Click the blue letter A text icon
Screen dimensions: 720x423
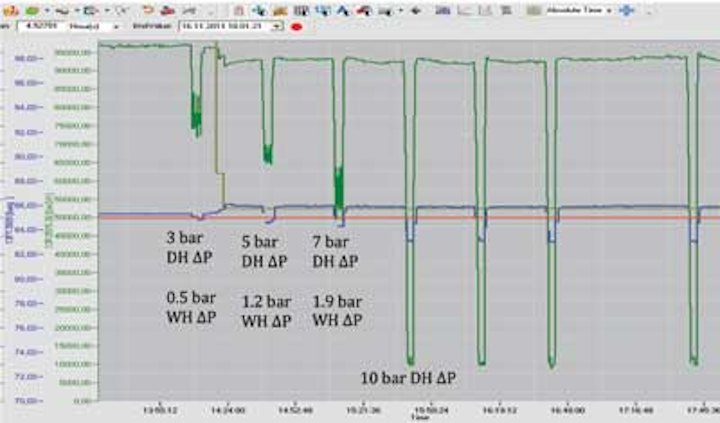click(x=343, y=10)
